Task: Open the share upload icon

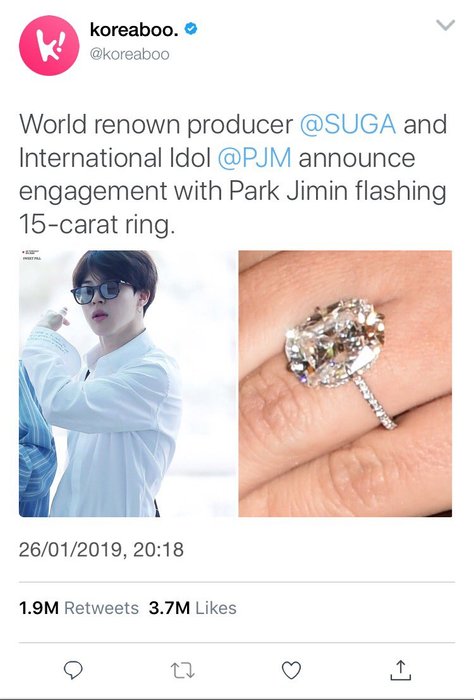Action: pyautogui.click(x=400, y=670)
